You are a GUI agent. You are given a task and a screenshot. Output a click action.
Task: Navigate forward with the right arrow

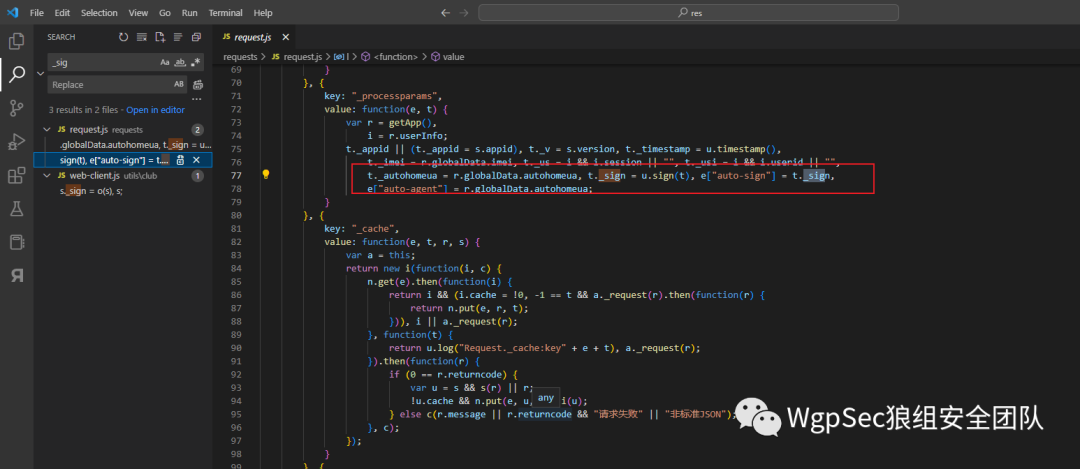coord(464,13)
